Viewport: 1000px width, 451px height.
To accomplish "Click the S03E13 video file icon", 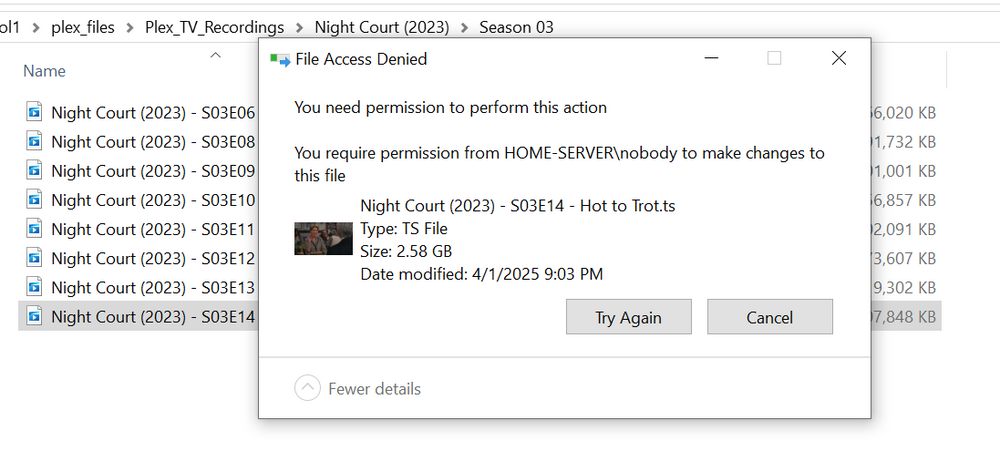I will tap(34, 288).
